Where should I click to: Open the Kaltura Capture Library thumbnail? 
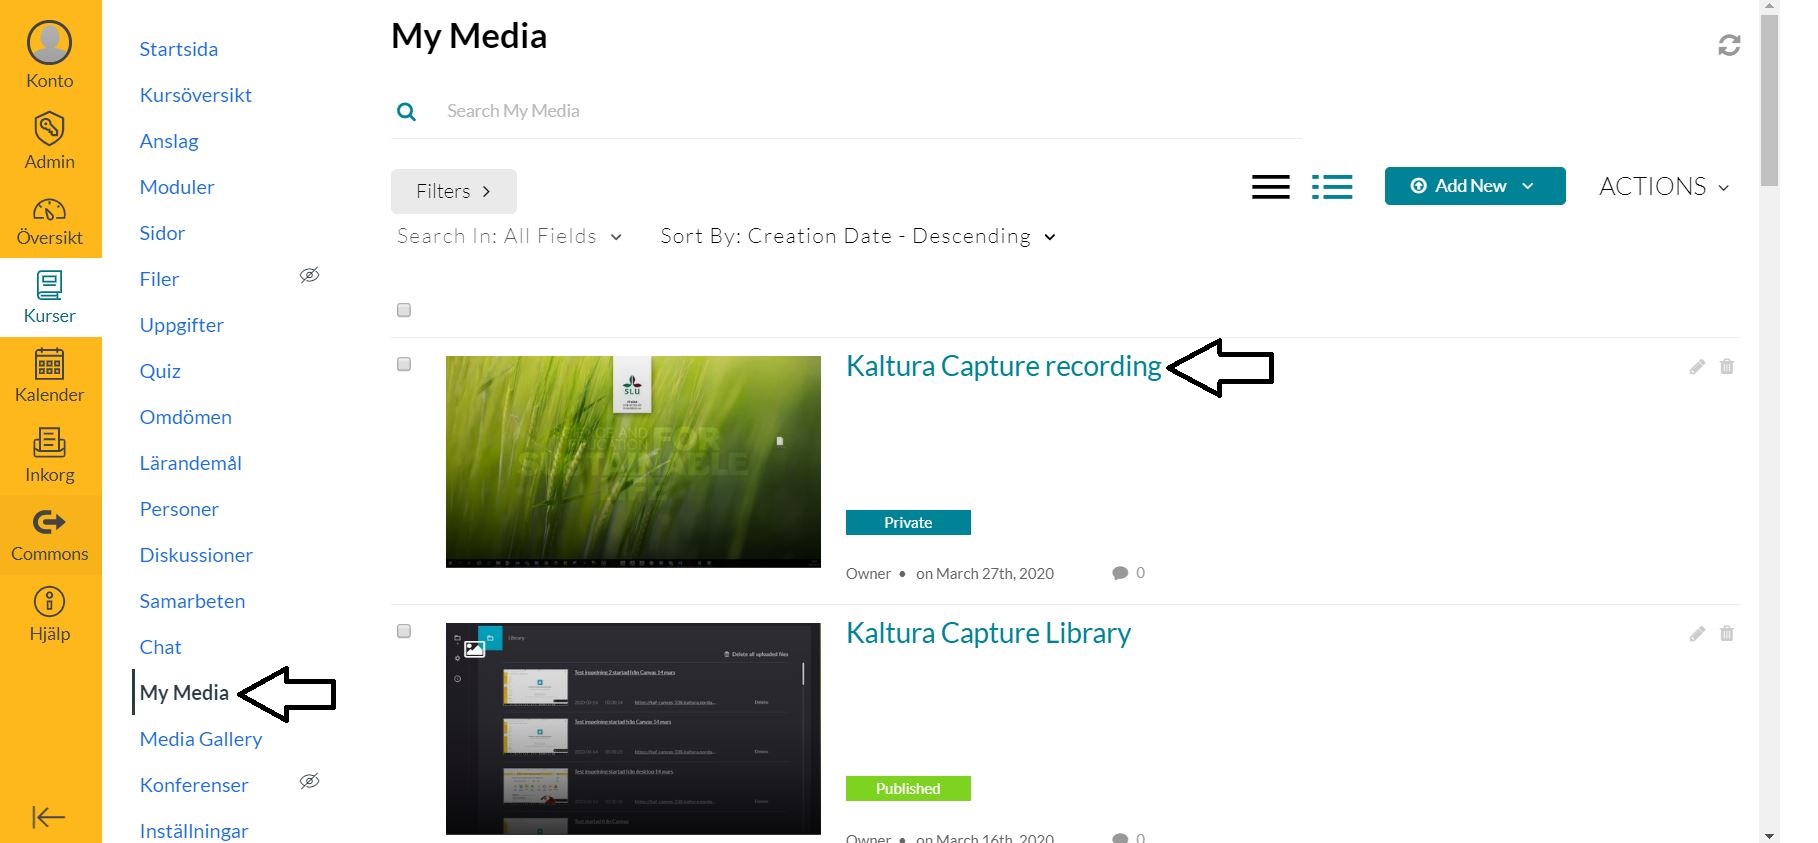click(x=633, y=729)
